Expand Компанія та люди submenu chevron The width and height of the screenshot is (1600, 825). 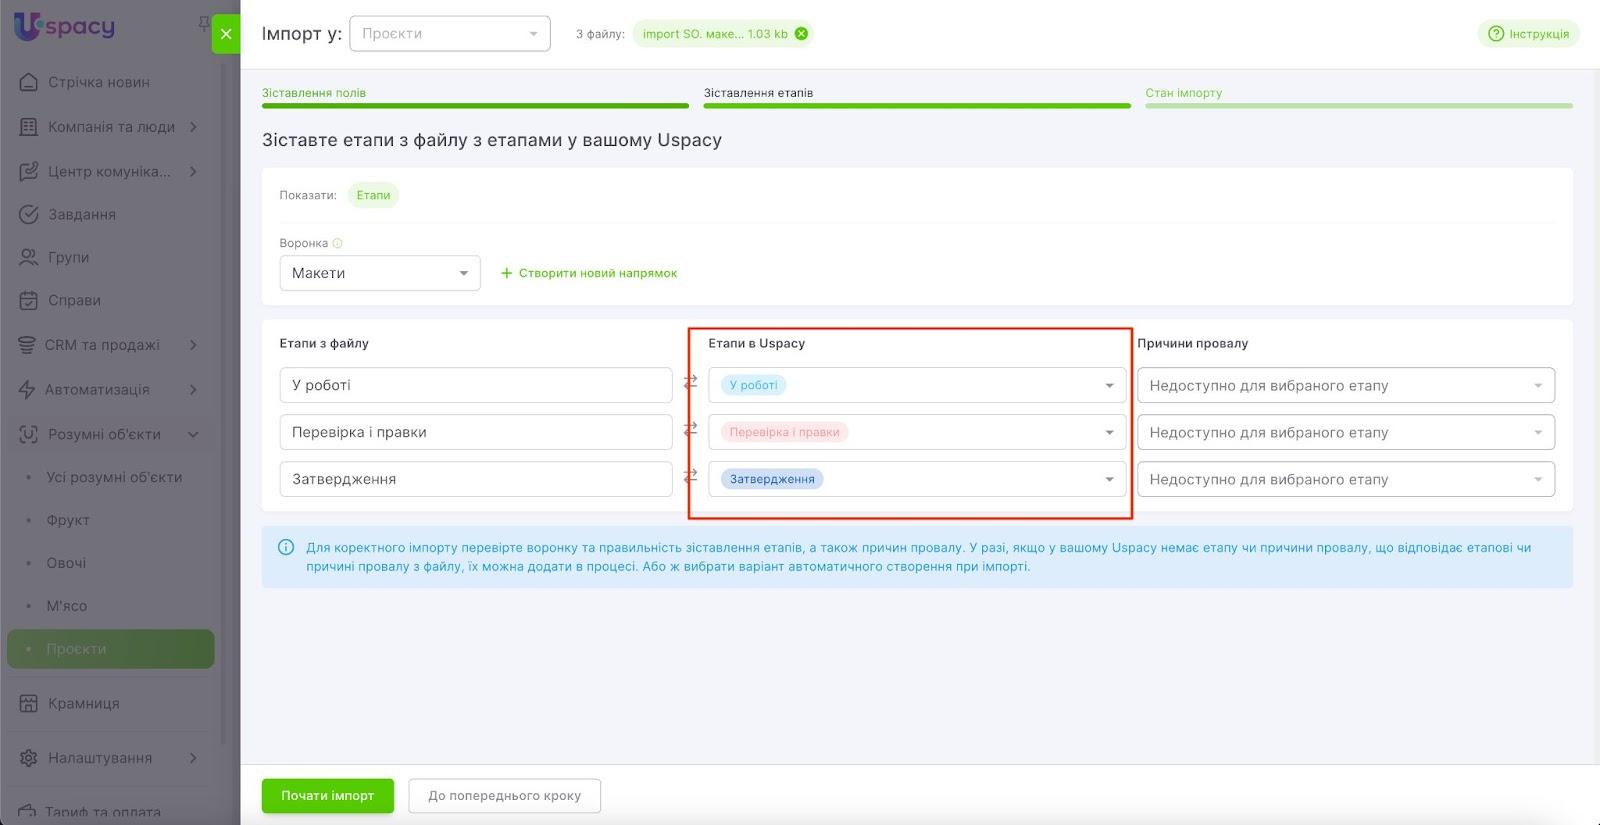coord(193,127)
